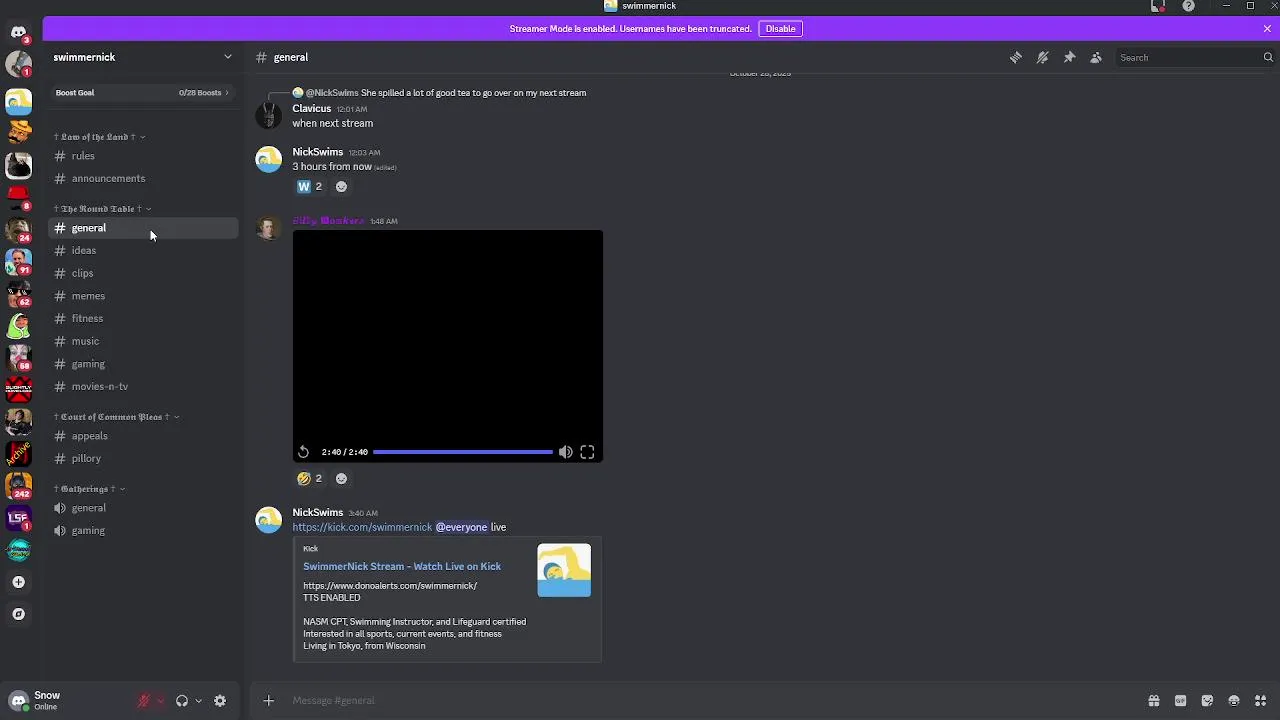Screen dimensions: 1280x720
Task: Open the music channel
Action: tap(143, 341)
